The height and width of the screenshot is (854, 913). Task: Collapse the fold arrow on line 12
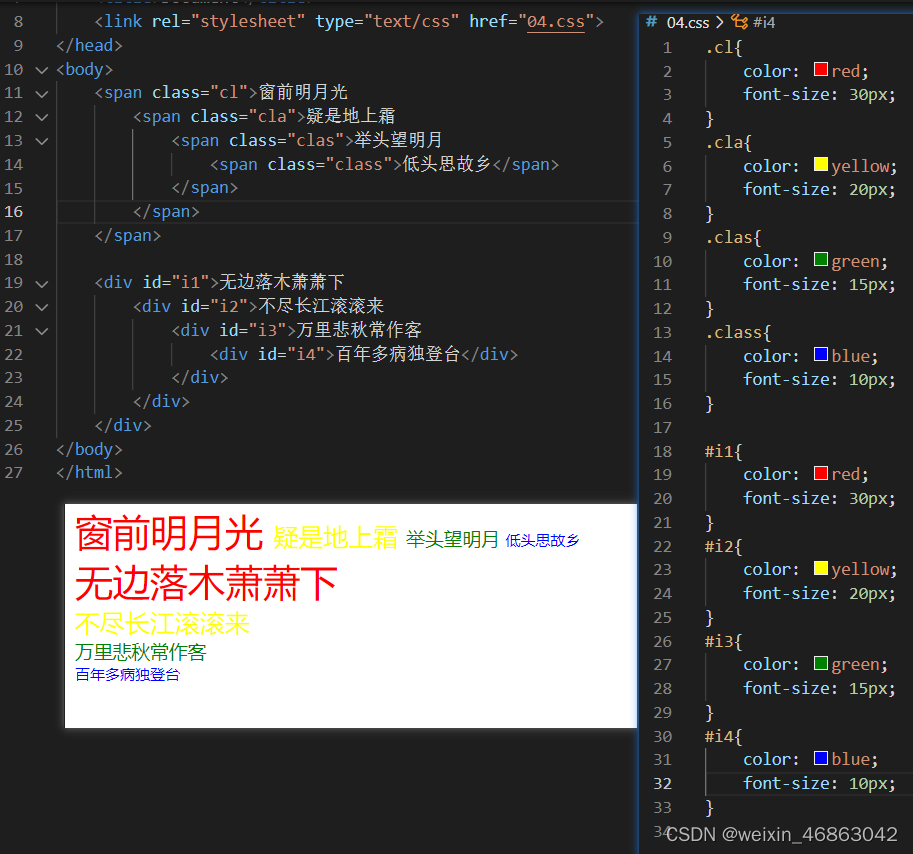(x=41, y=117)
